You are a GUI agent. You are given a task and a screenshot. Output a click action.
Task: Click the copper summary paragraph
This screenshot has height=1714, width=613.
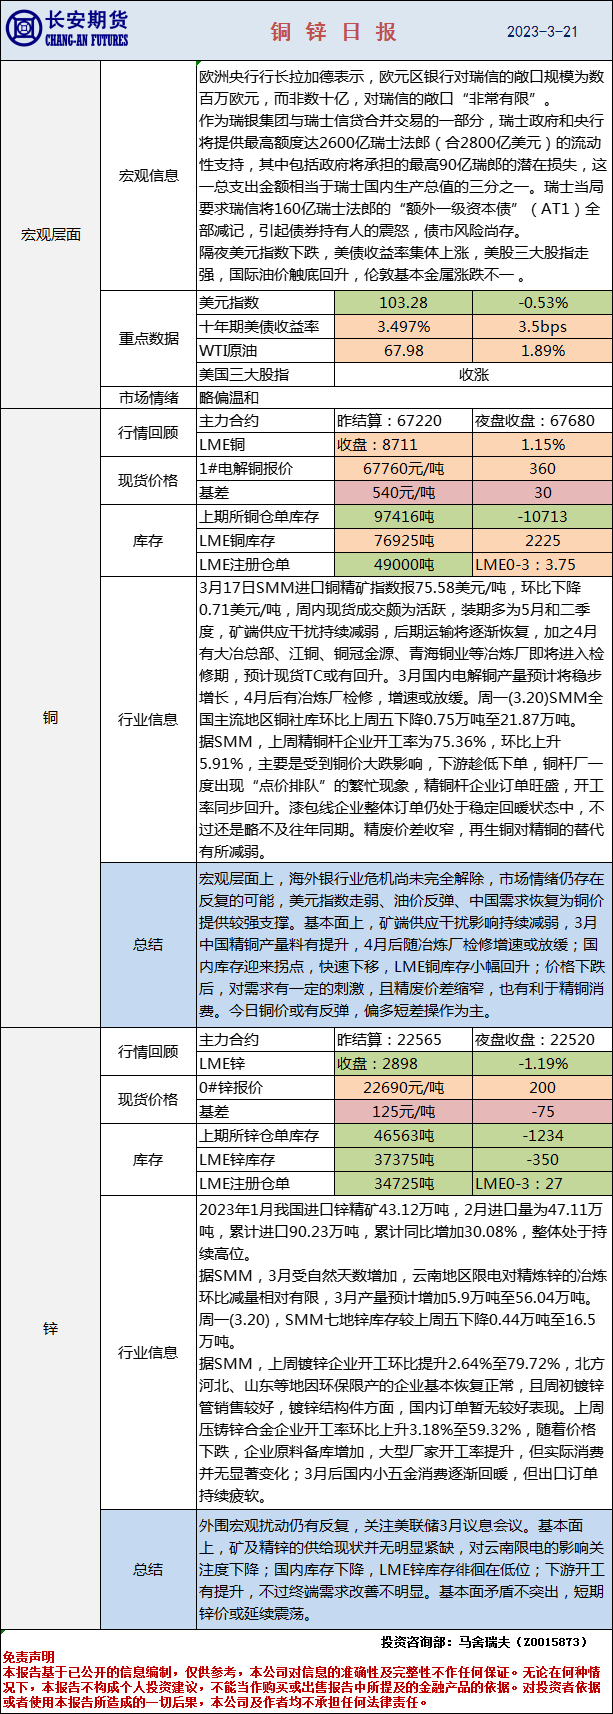[x=404, y=945]
